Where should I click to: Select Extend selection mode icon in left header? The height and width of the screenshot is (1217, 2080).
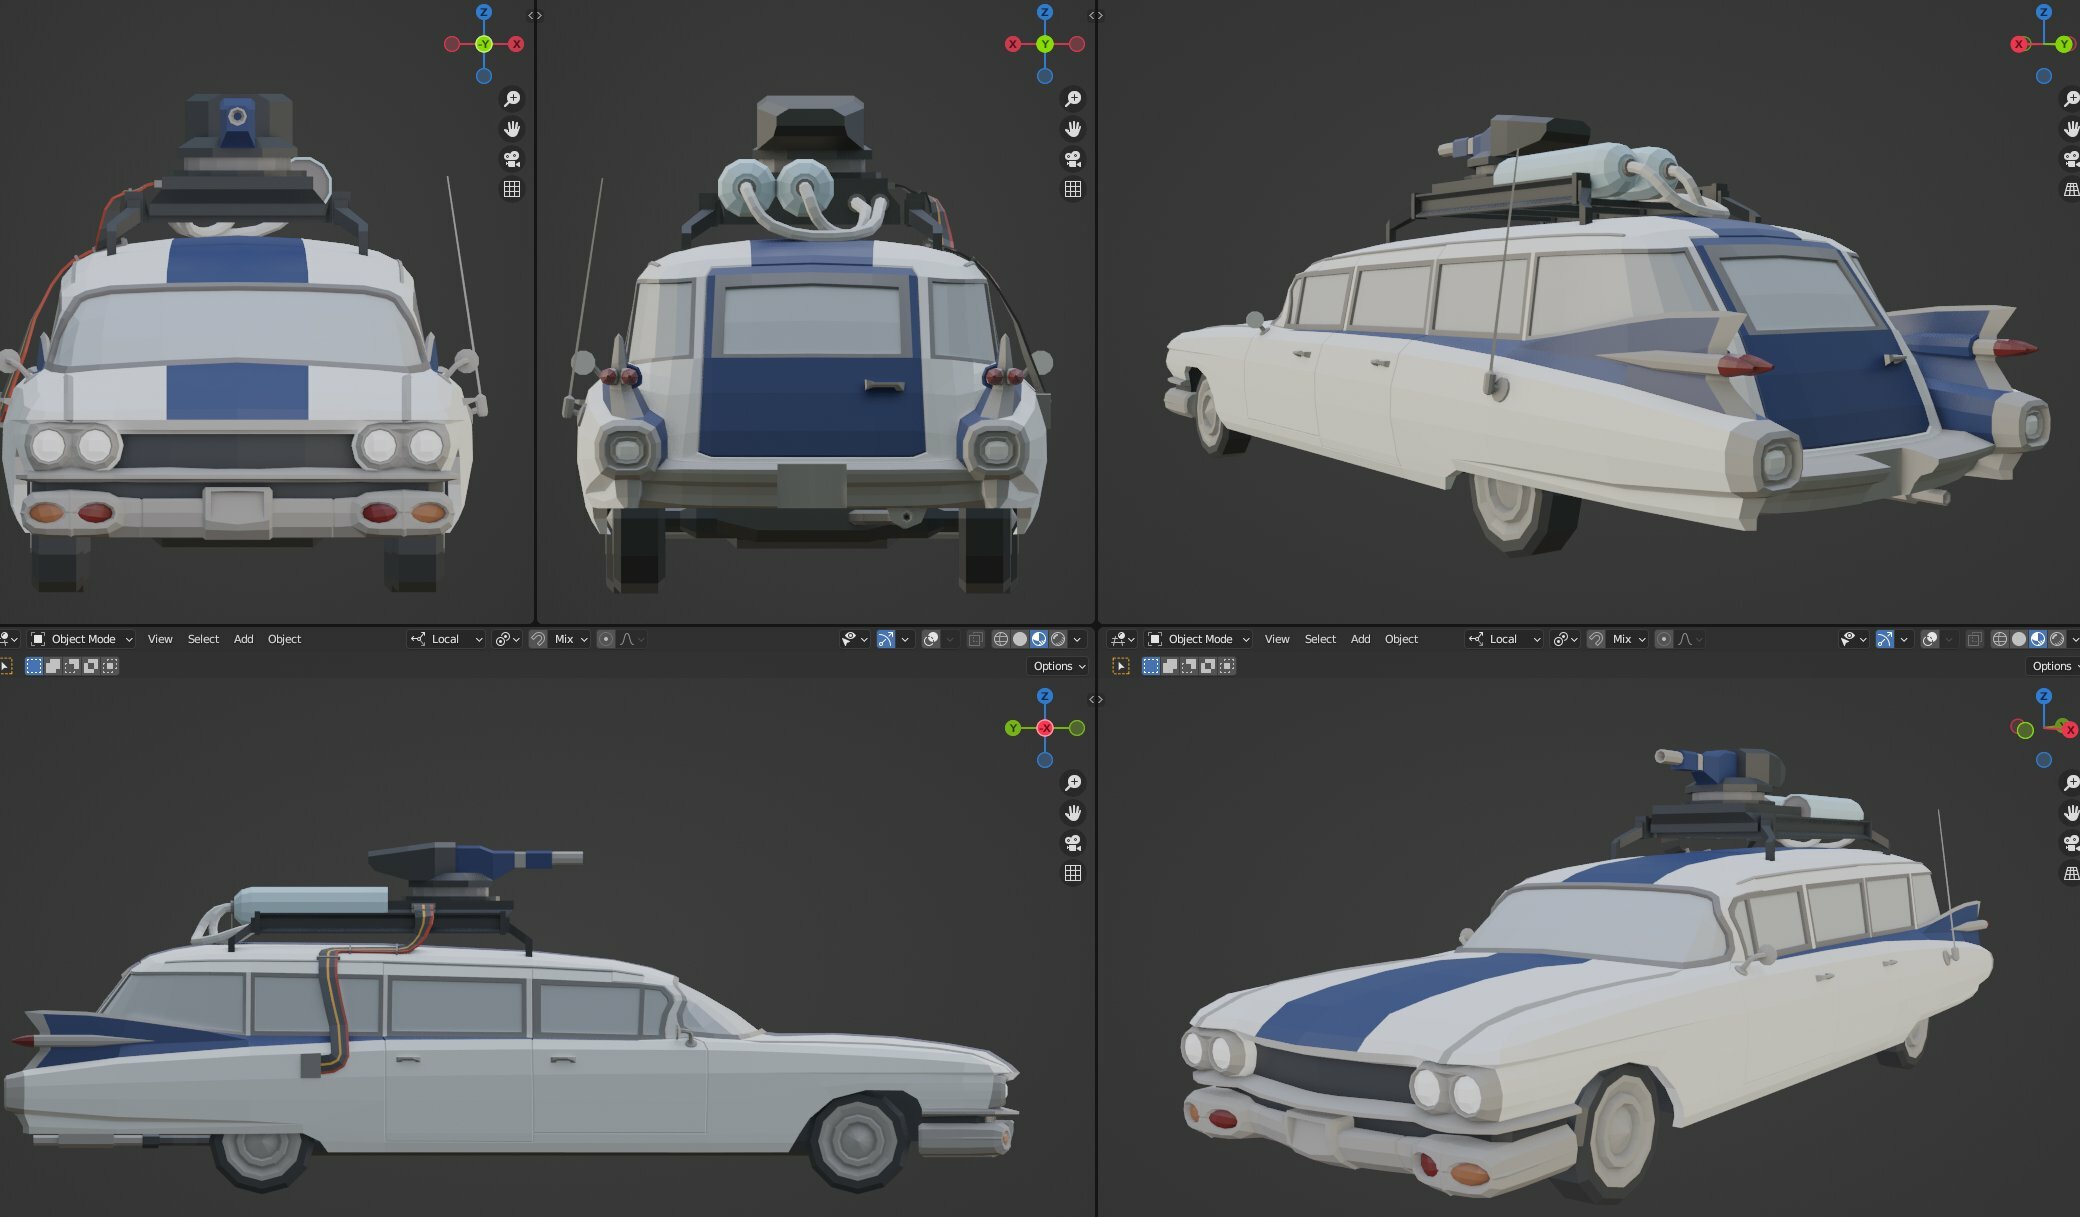[x=53, y=666]
